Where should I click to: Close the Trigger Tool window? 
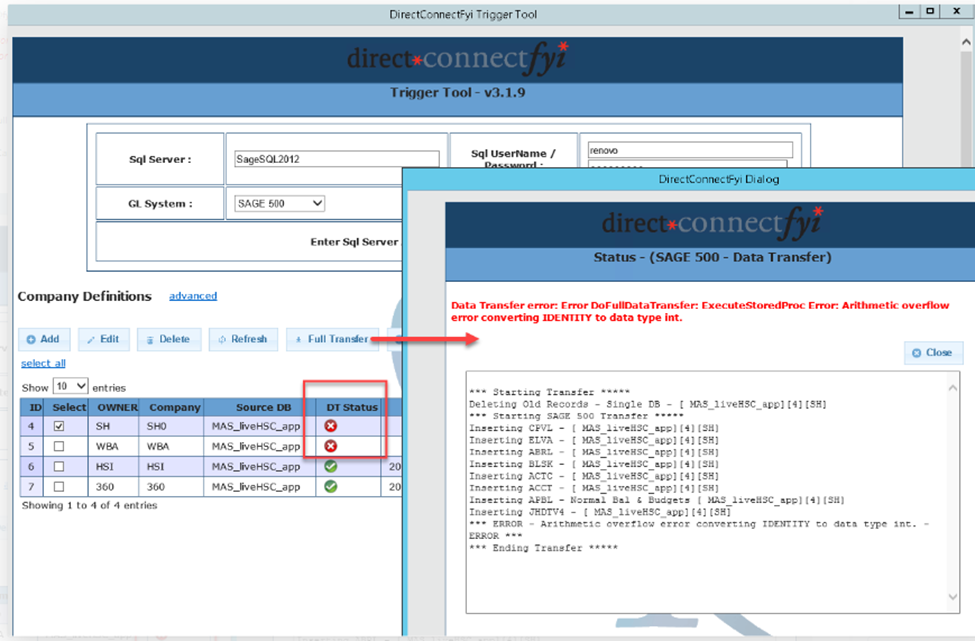[956, 12]
